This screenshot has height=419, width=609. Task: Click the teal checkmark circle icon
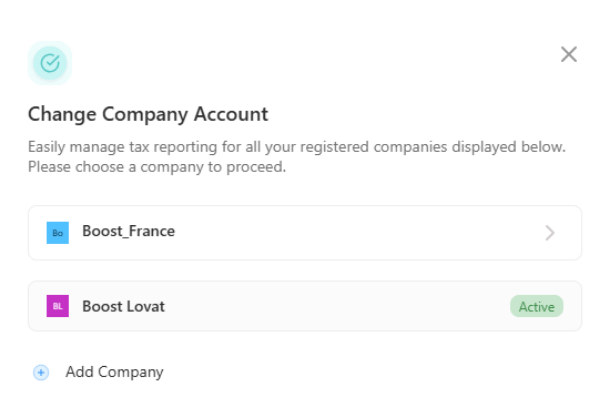50,63
